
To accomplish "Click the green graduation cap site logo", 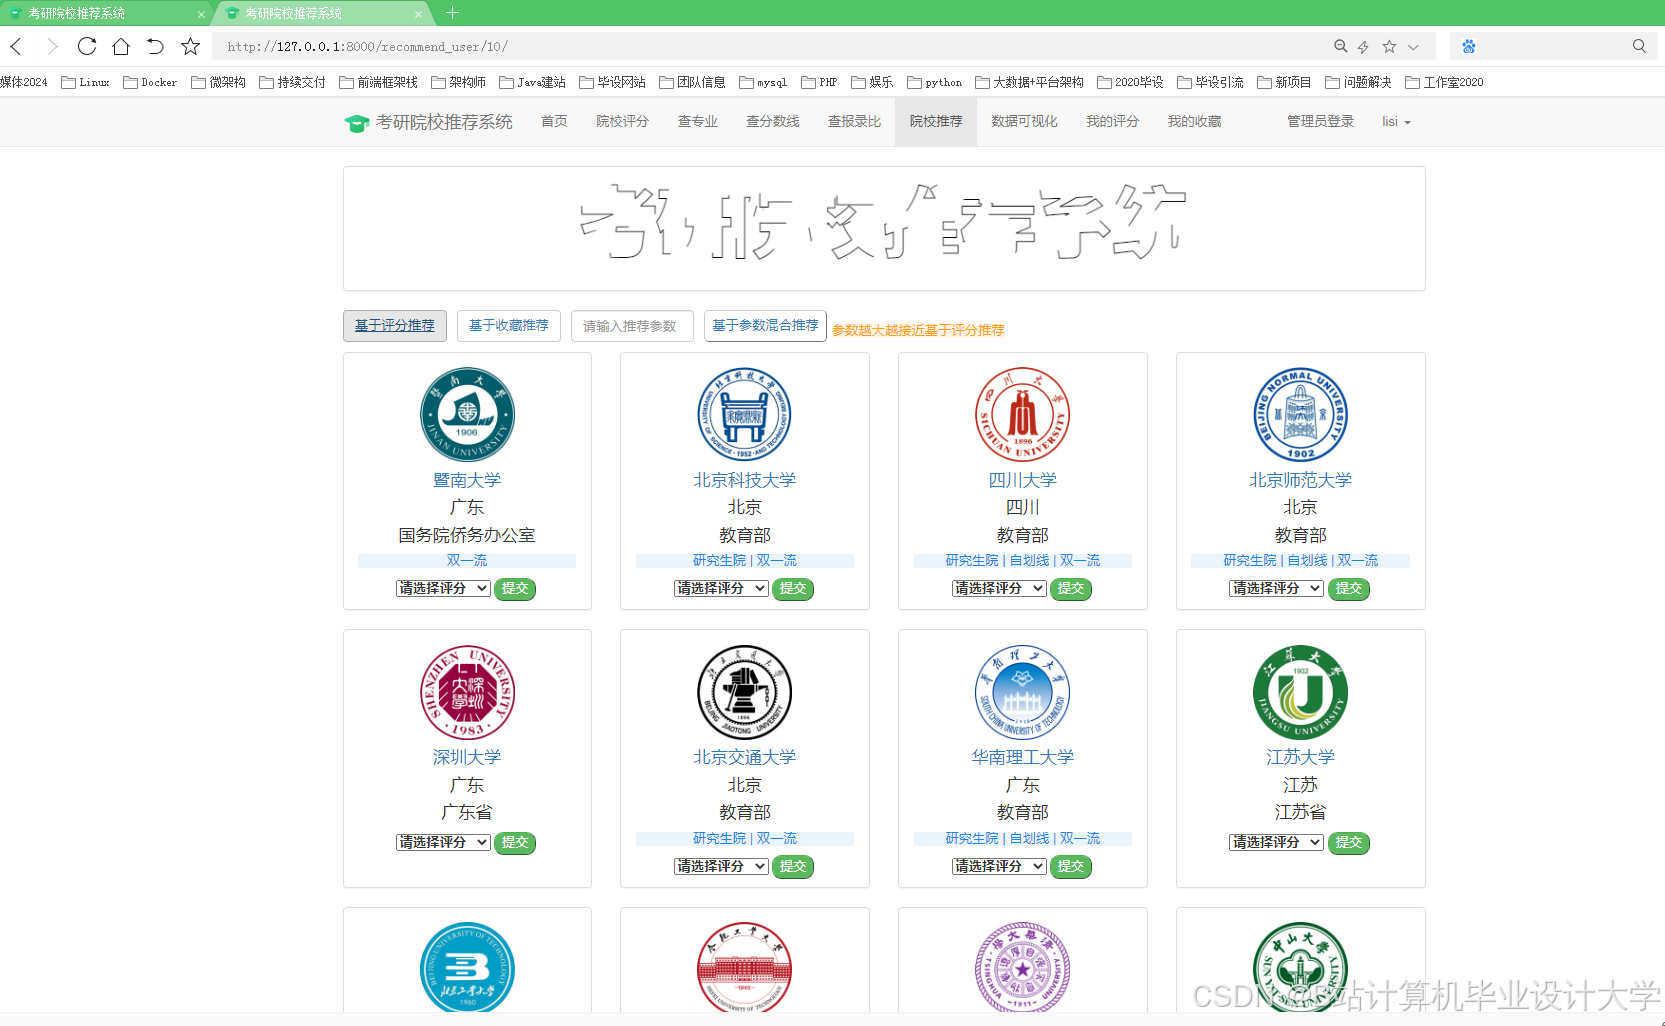I will [357, 123].
